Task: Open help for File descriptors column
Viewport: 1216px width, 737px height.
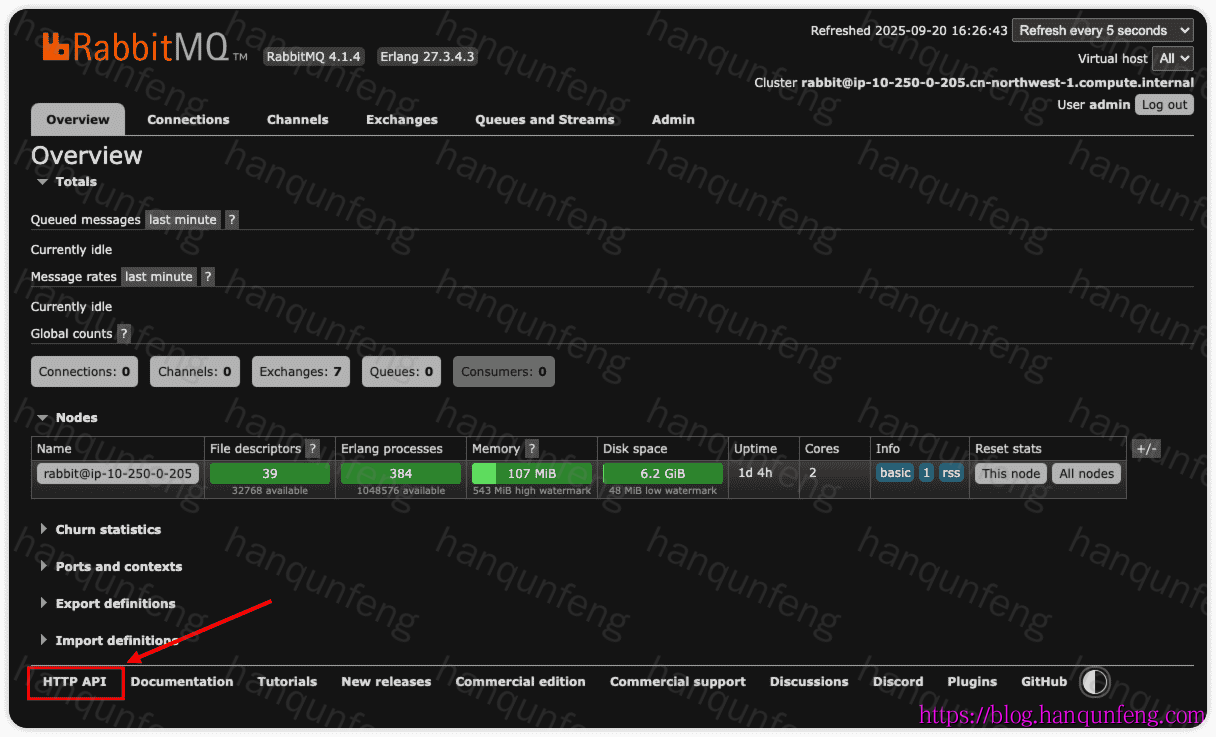Action: click(x=312, y=449)
